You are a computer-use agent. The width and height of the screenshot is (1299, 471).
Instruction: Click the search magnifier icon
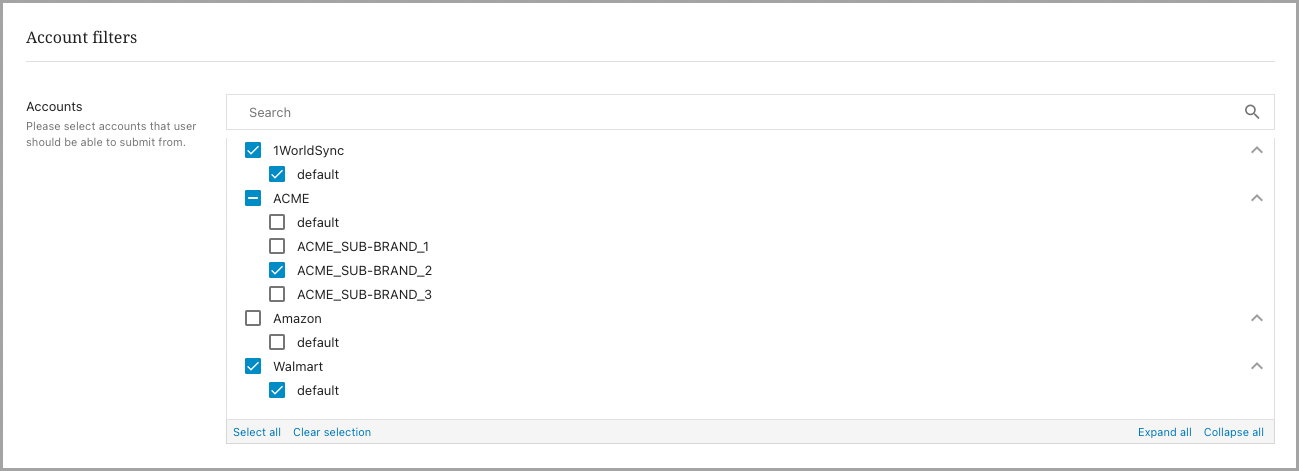coord(1252,112)
